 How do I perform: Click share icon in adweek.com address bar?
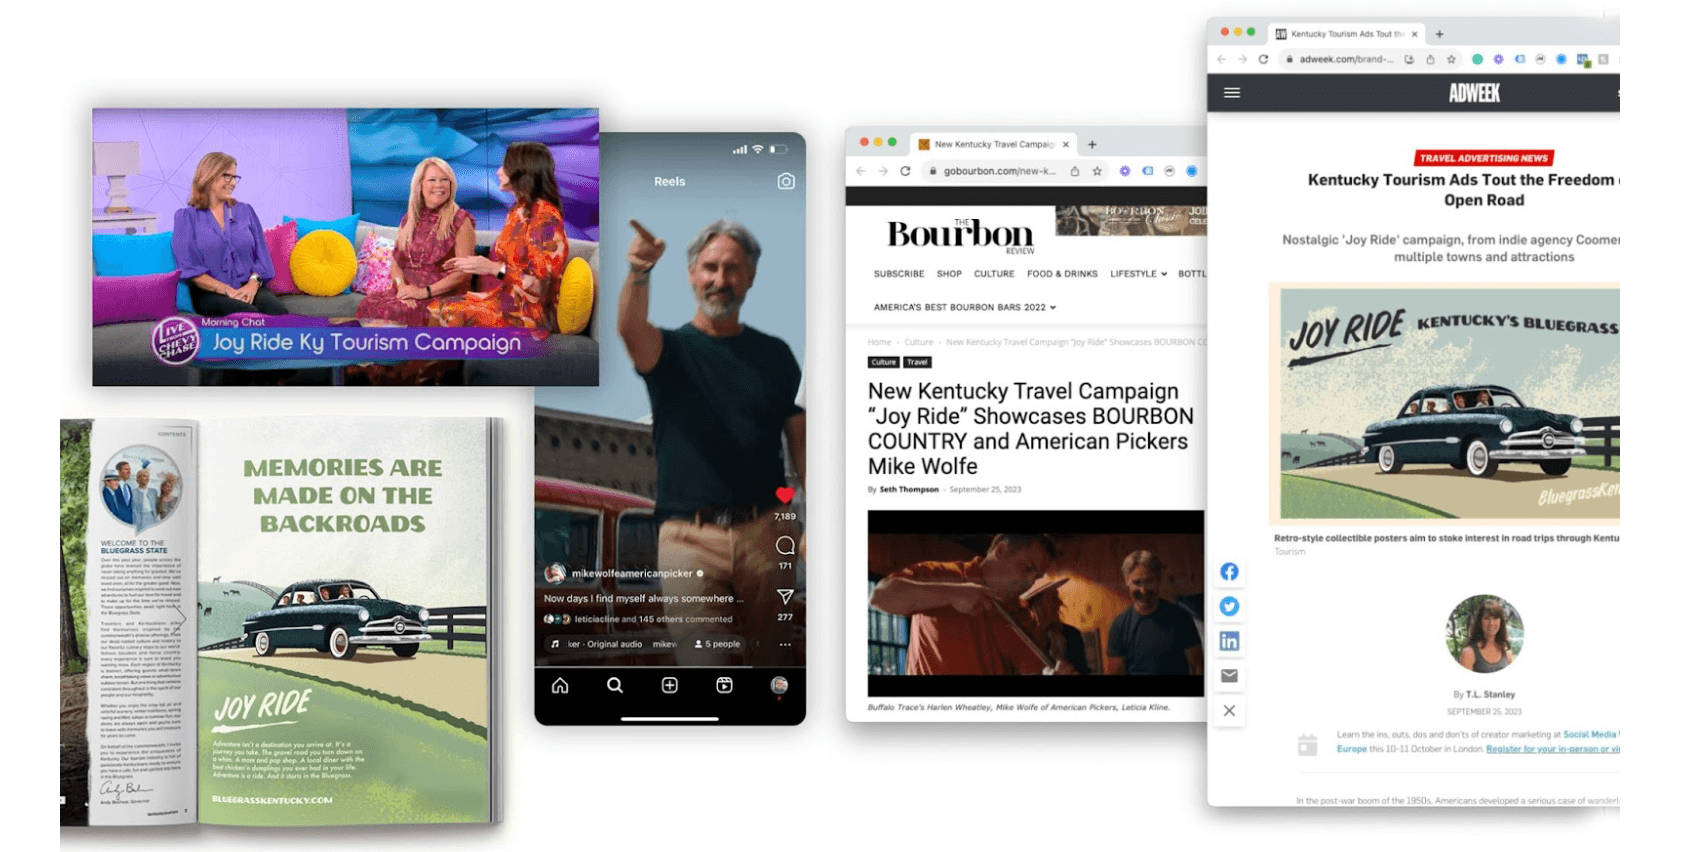tap(1430, 59)
